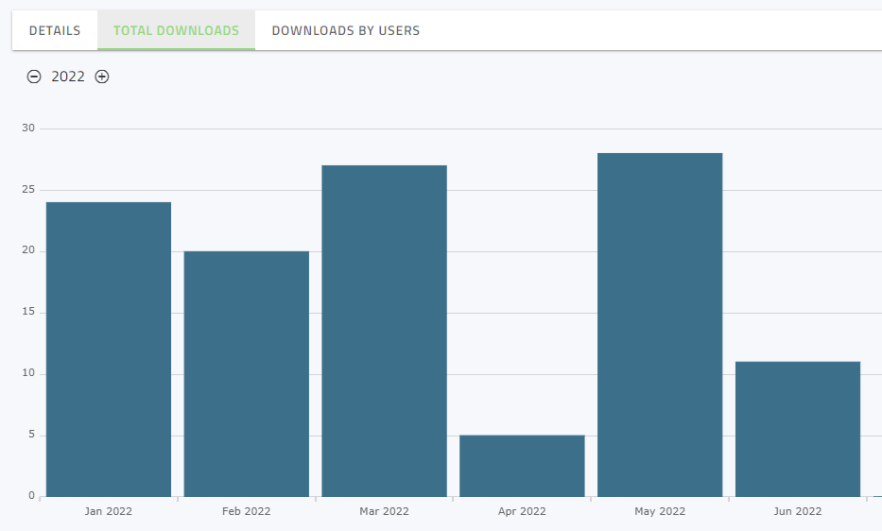
Task: Click the tallest bar for May 2022
Action: point(660,325)
